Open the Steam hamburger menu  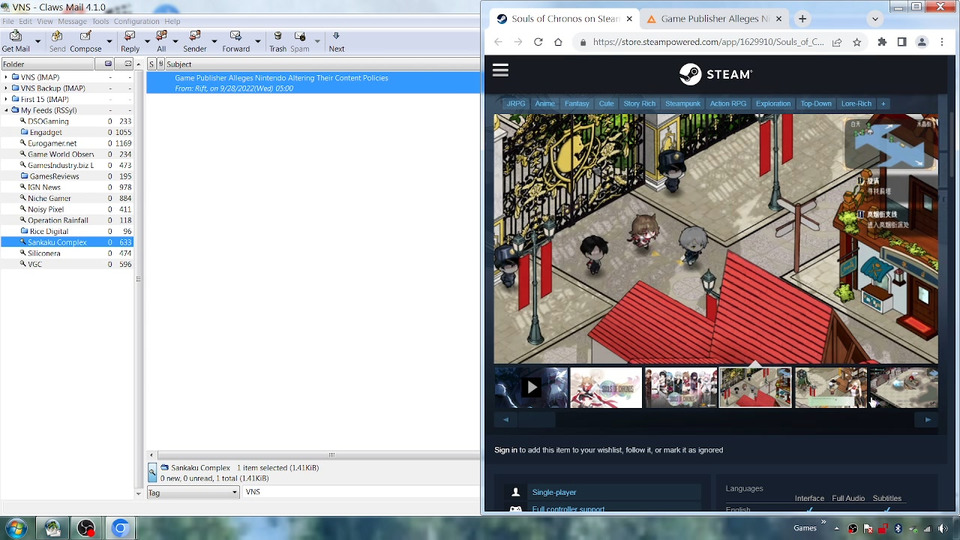click(501, 70)
